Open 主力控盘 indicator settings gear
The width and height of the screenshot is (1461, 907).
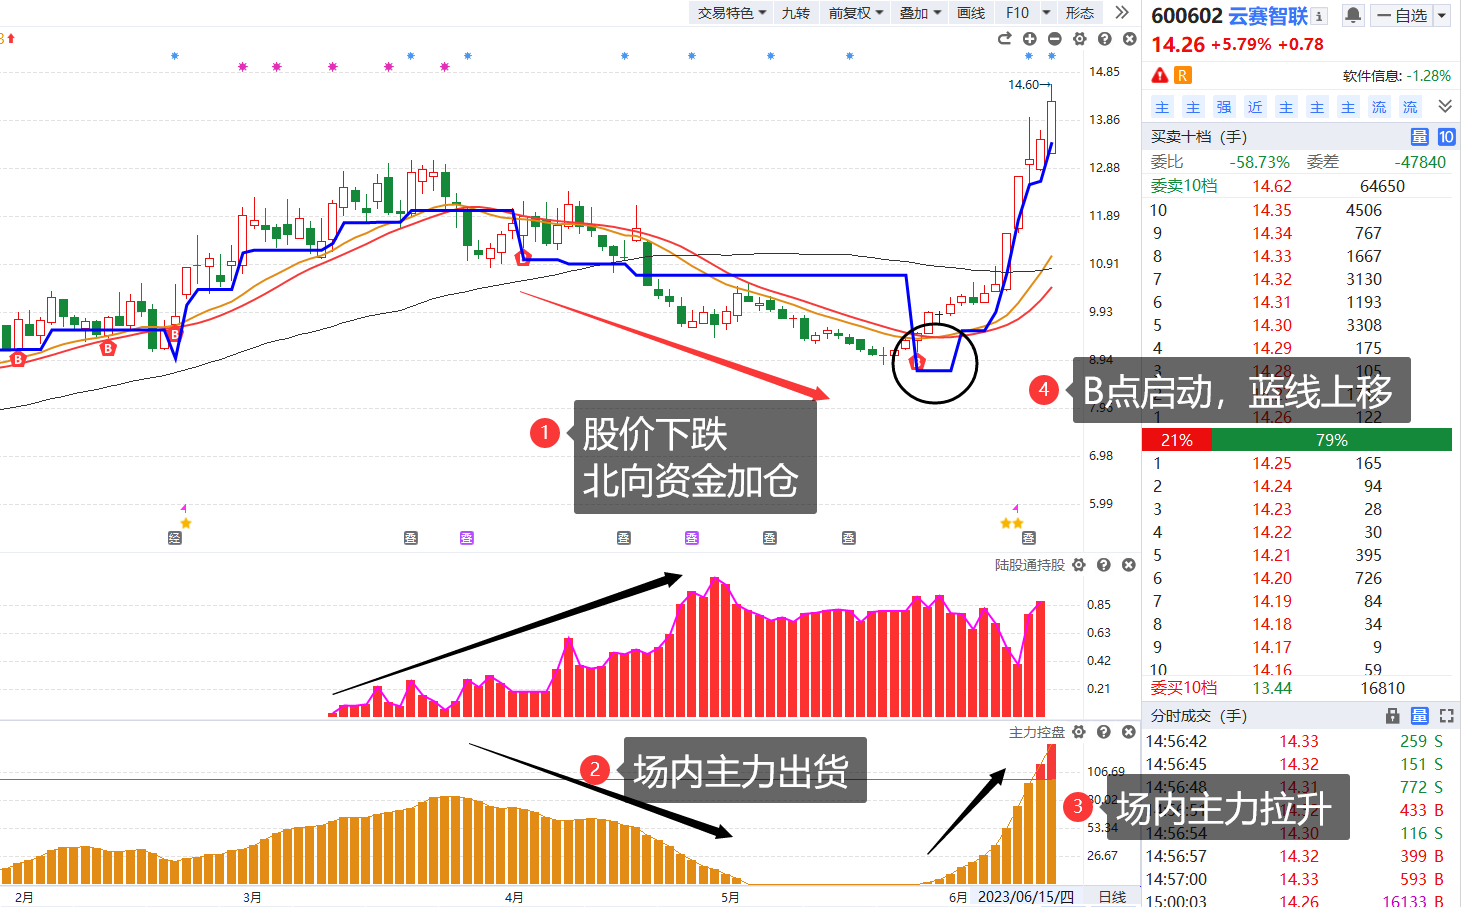1079,732
